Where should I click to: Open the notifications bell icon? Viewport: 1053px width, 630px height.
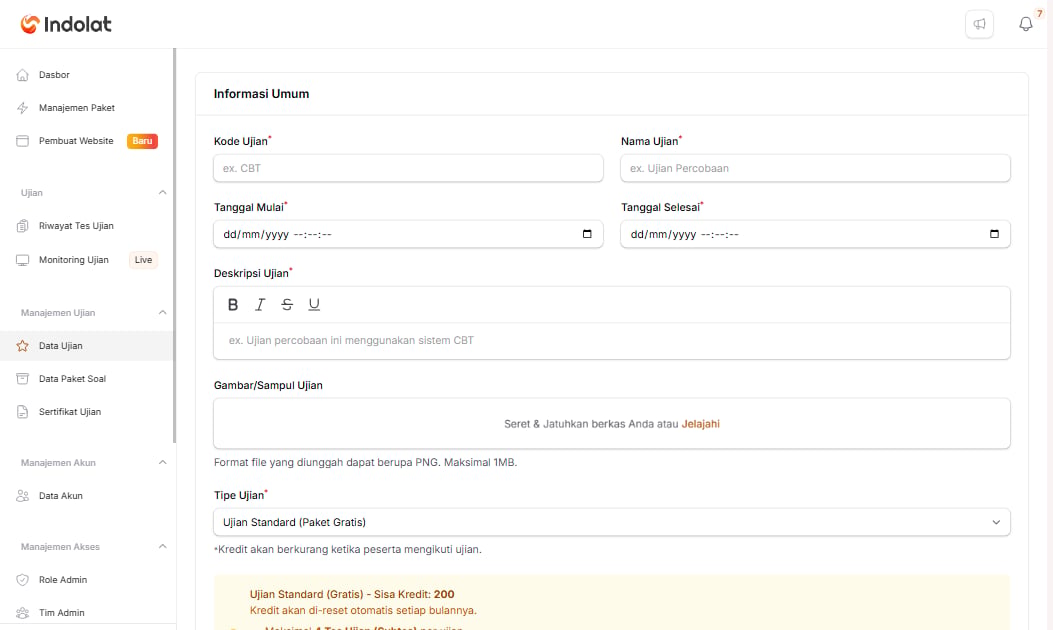point(1025,24)
